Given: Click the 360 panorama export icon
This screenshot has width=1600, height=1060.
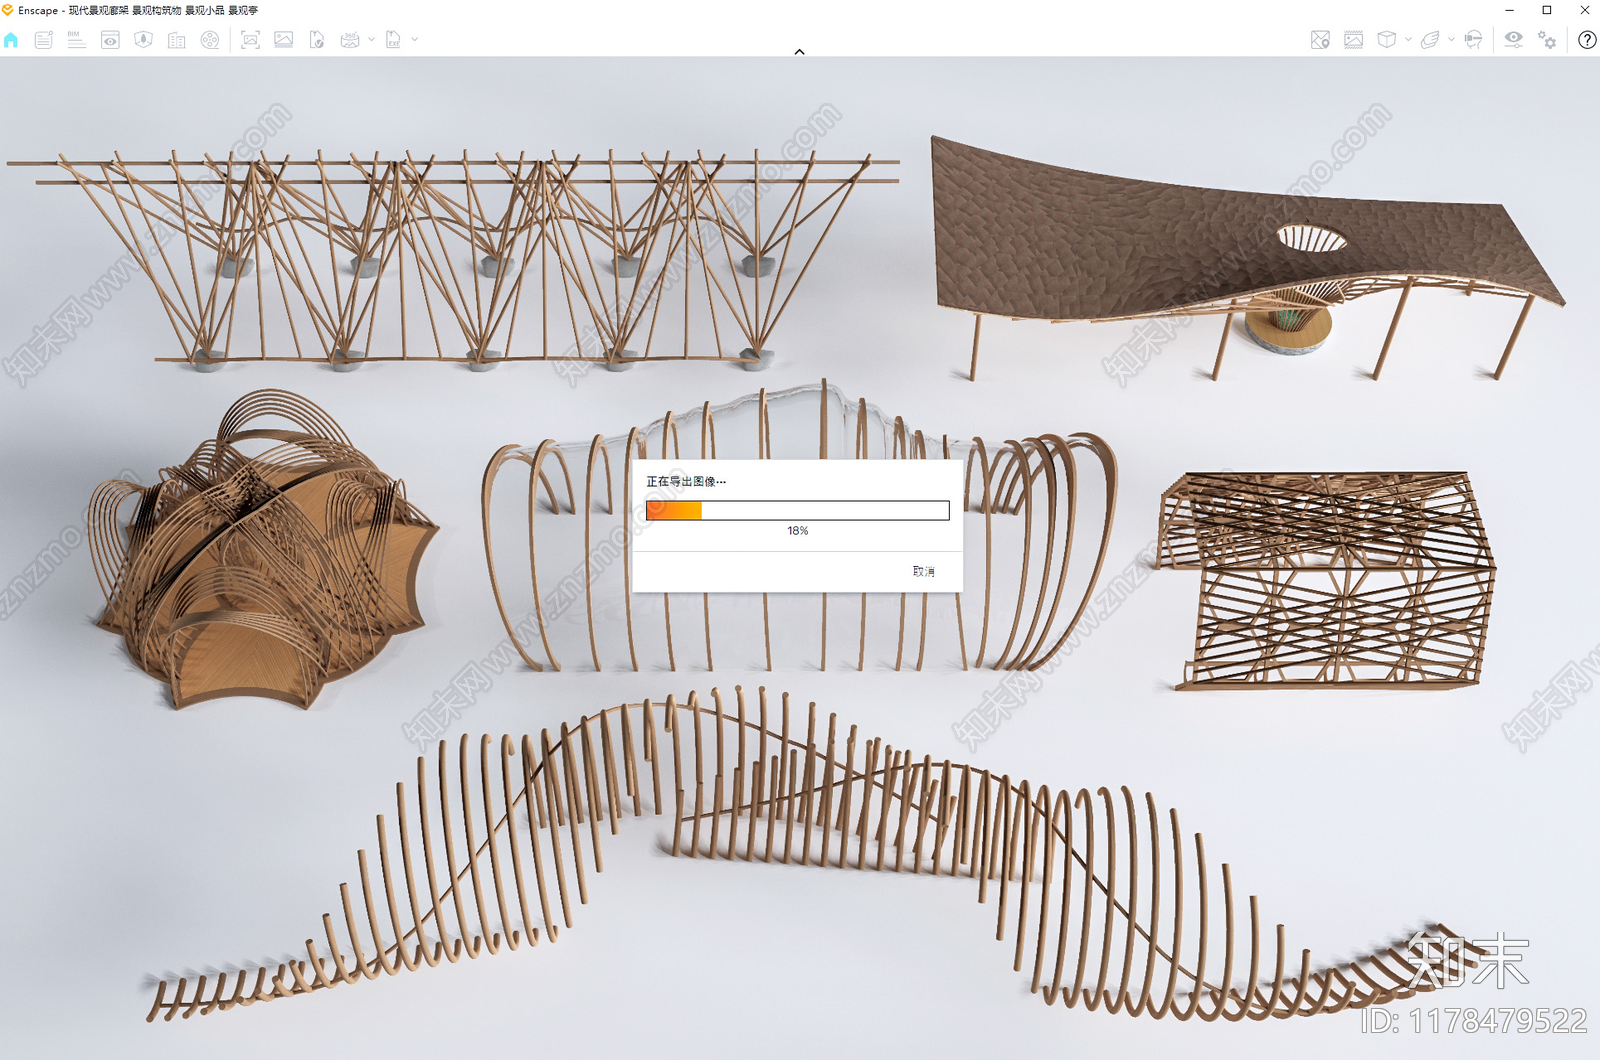Looking at the screenshot, I should (x=350, y=40).
